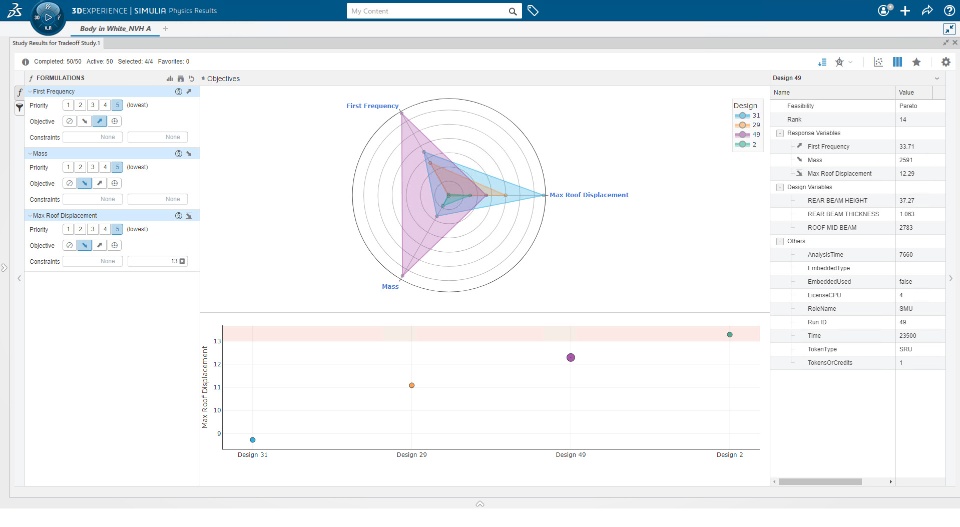Click the 3DS logo in top bar
This screenshot has height=527, width=960.
[x=14, y=10]
